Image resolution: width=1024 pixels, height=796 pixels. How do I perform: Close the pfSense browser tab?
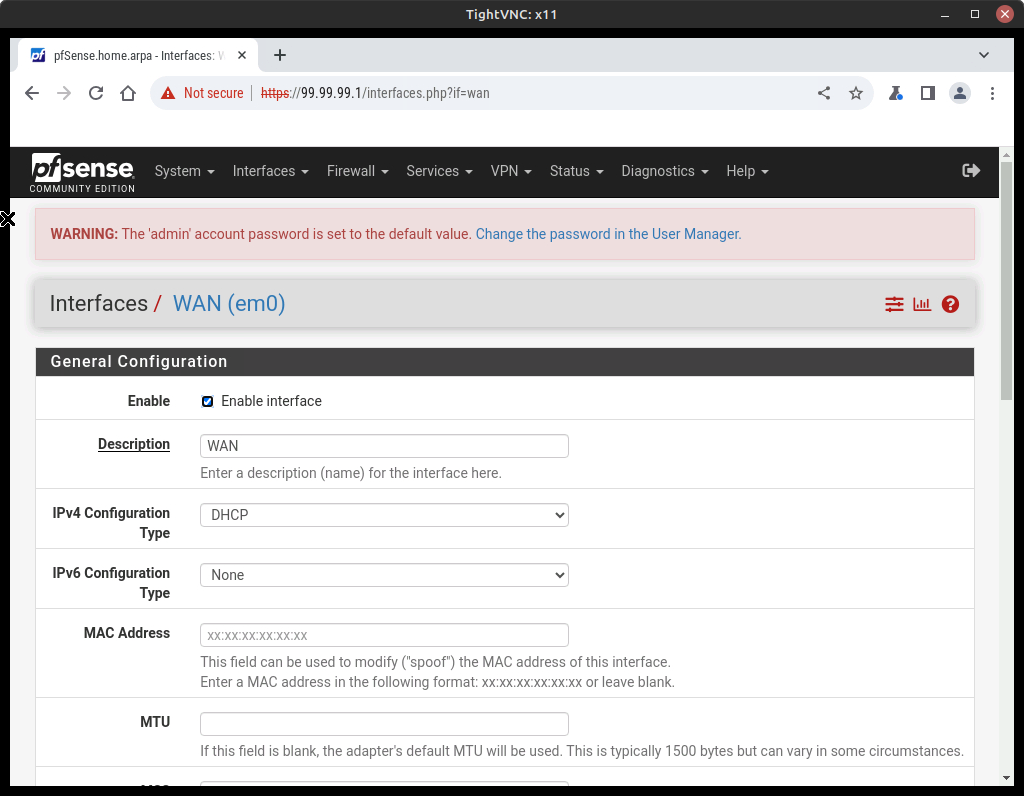[x=242, y=56]
